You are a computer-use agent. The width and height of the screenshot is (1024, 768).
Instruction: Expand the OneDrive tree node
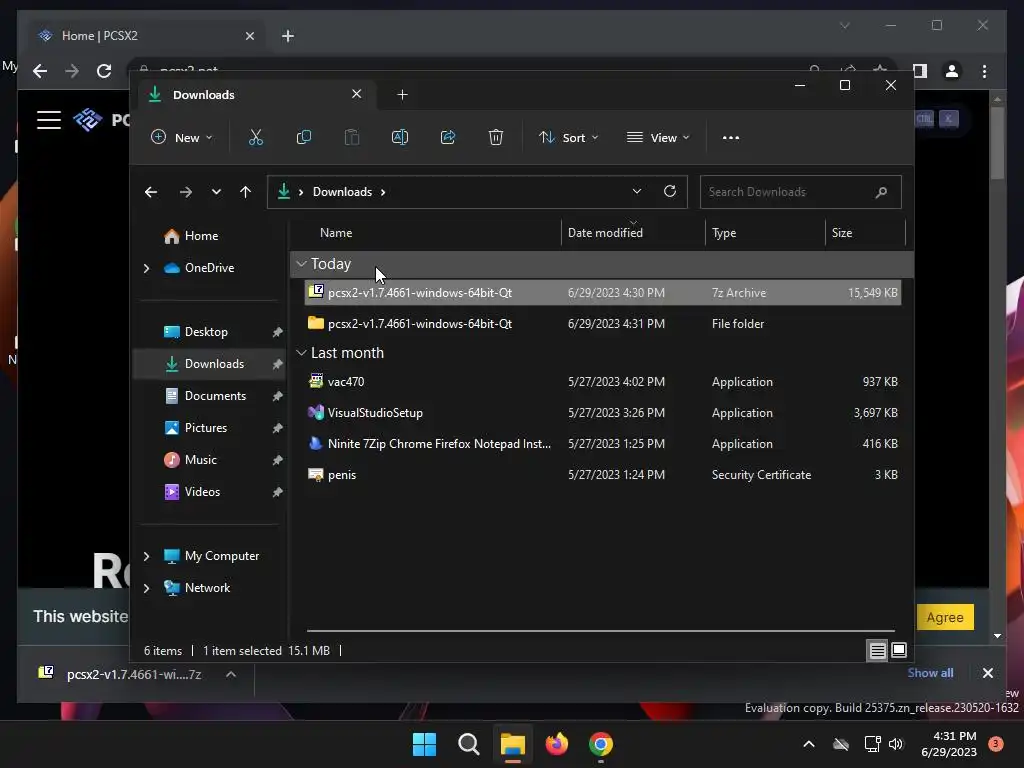[x=146, y=268]
